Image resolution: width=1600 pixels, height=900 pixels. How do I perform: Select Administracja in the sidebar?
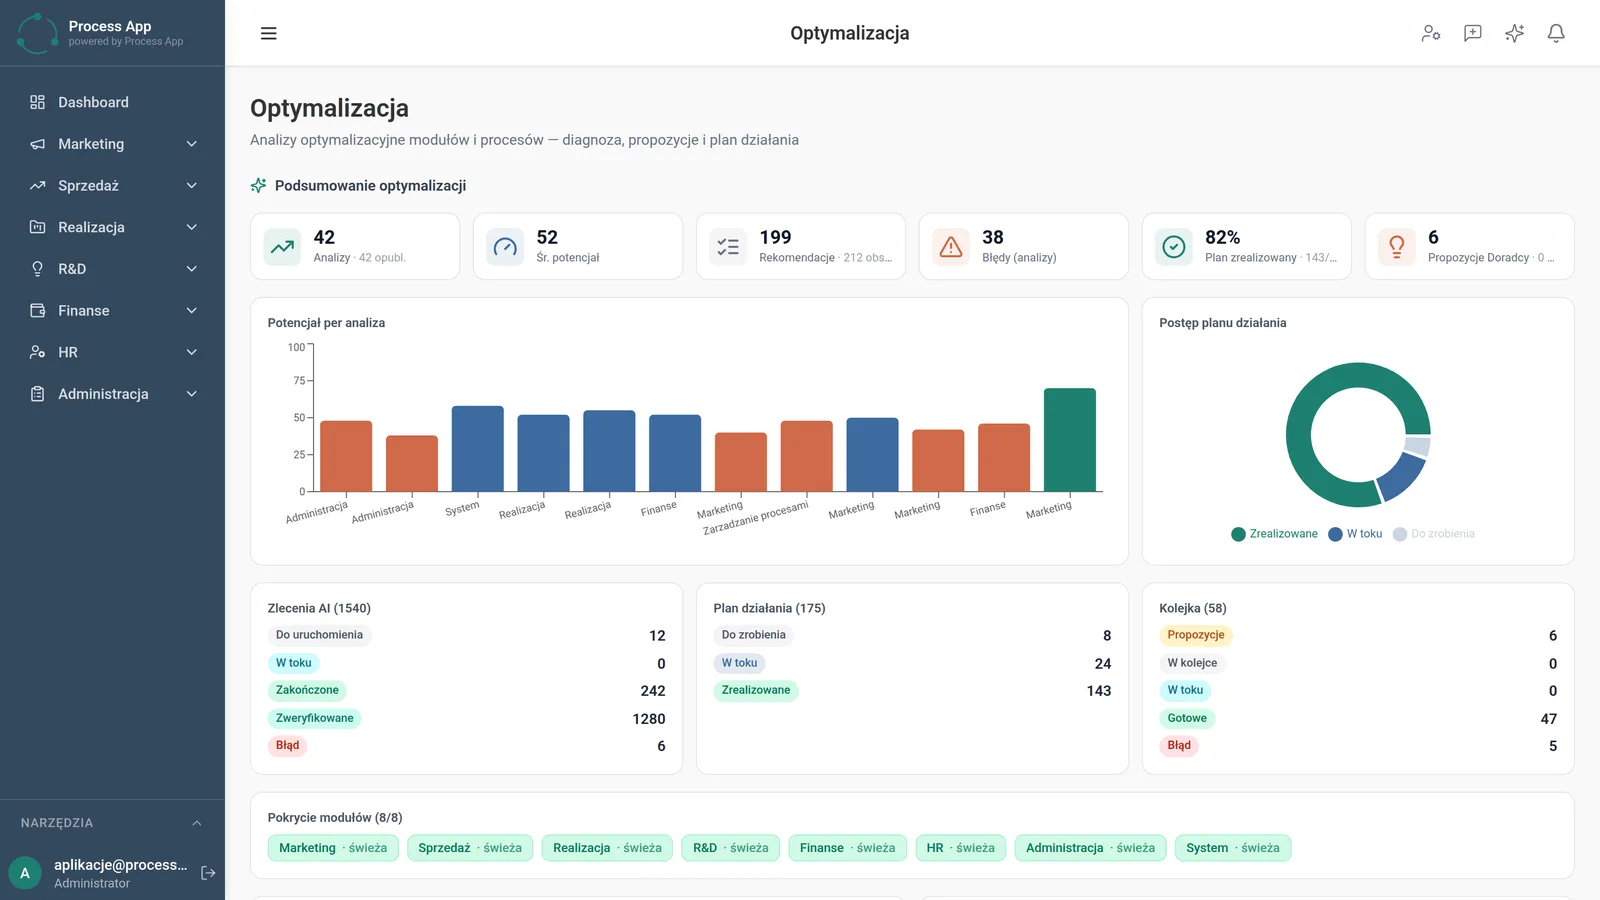(112, 394)
